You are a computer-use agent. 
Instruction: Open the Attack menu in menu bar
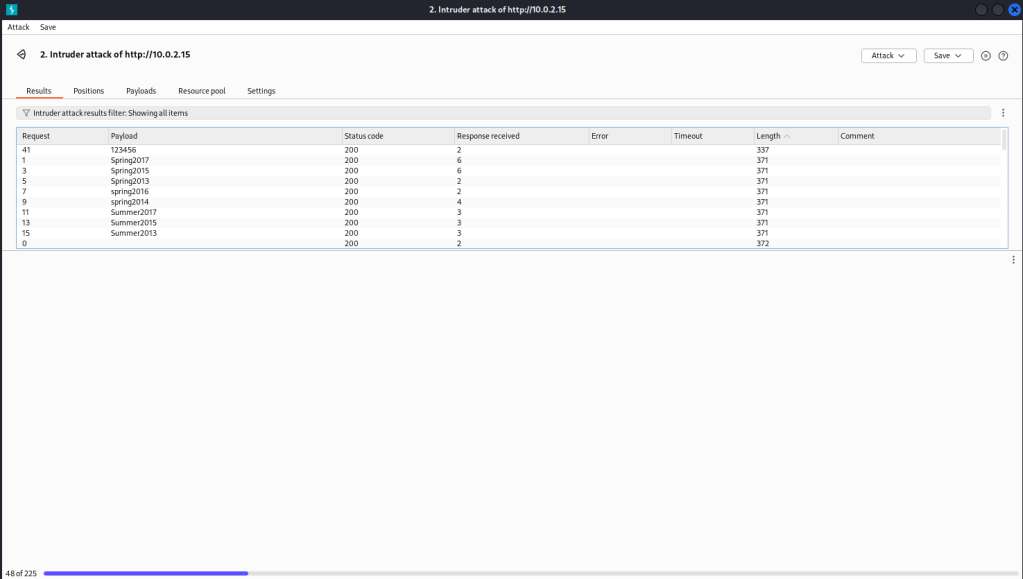[18, 27]
